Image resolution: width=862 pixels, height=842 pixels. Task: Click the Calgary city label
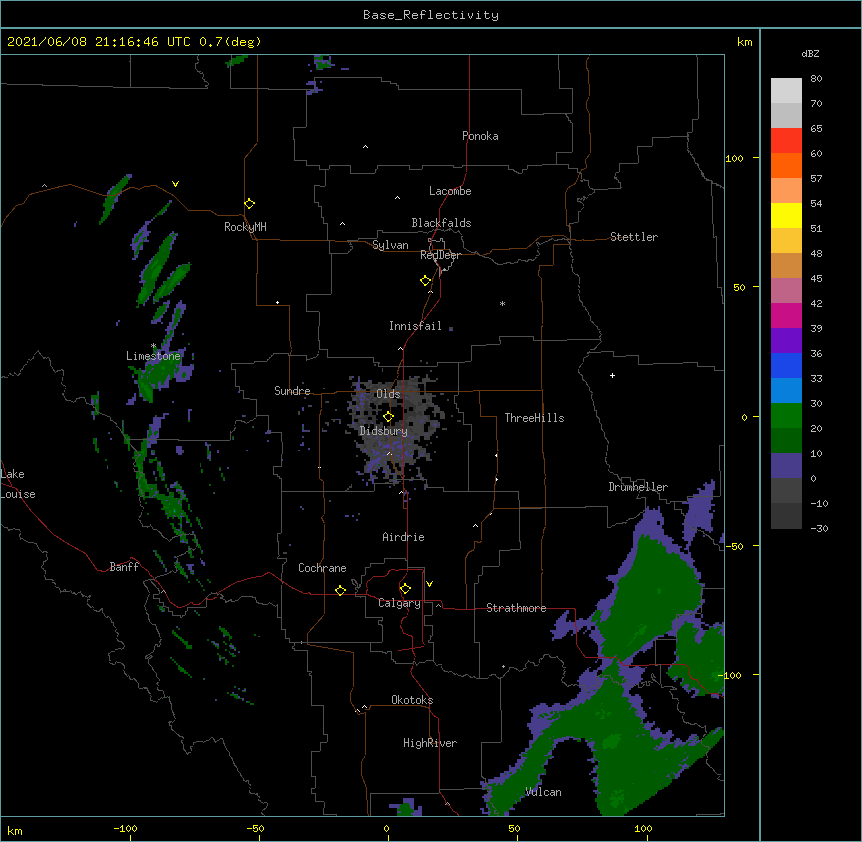pos(399,603)
